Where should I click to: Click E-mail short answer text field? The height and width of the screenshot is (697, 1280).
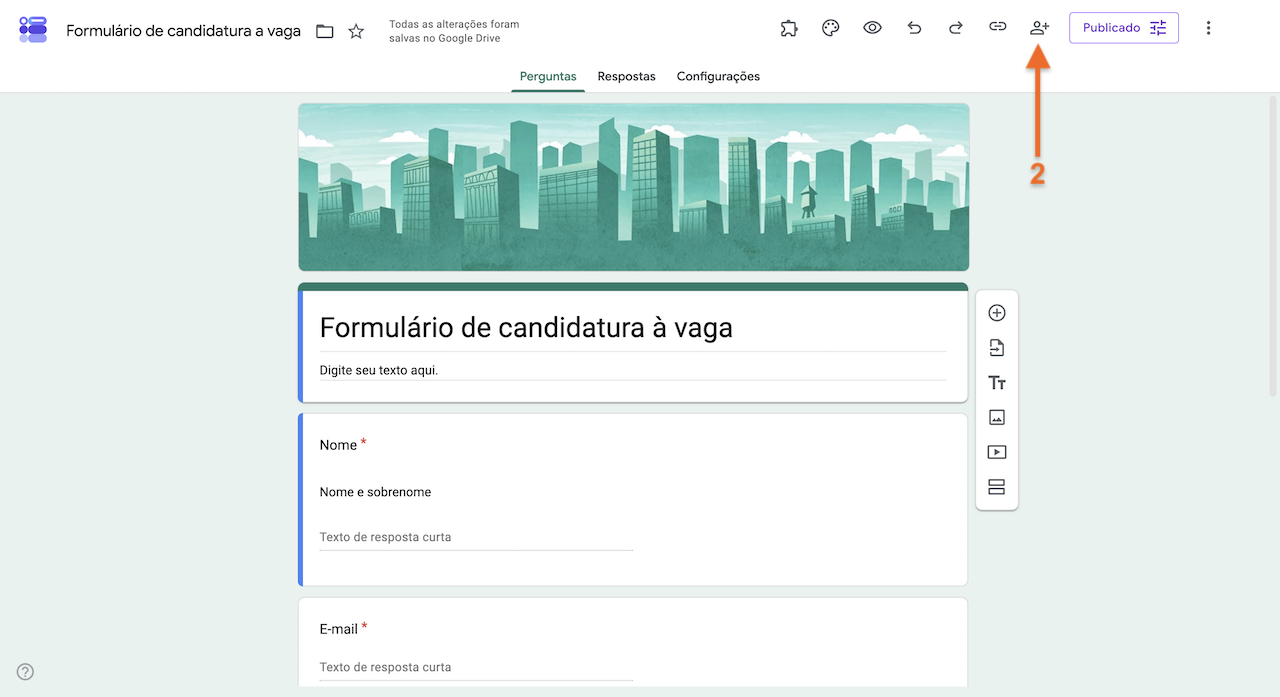pyautogui.click(x=476, y=667)
